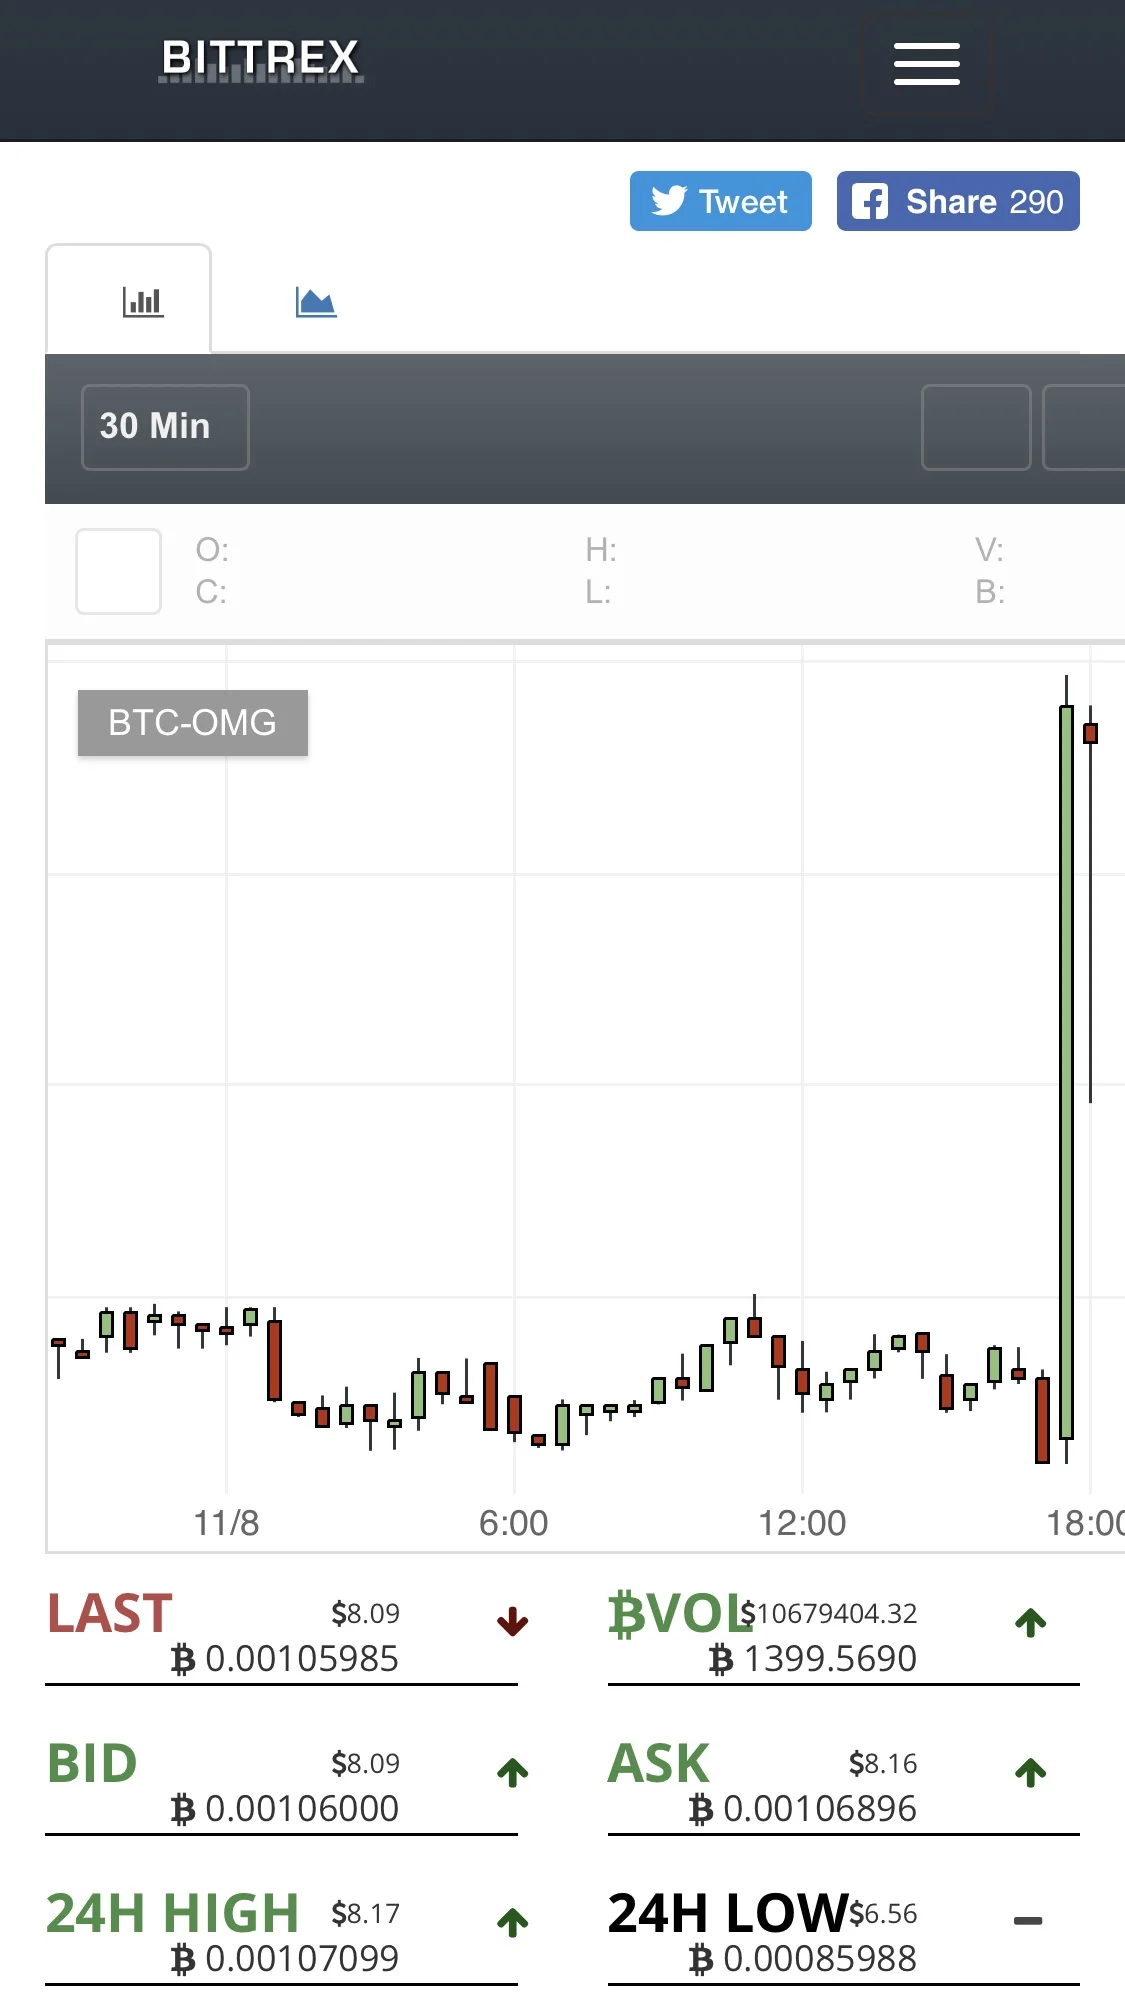Image resolution: width=1125 pixels, height=2008 pixels.
Task: Click the empty square beside O: and C:
Action: coord(119,571)
